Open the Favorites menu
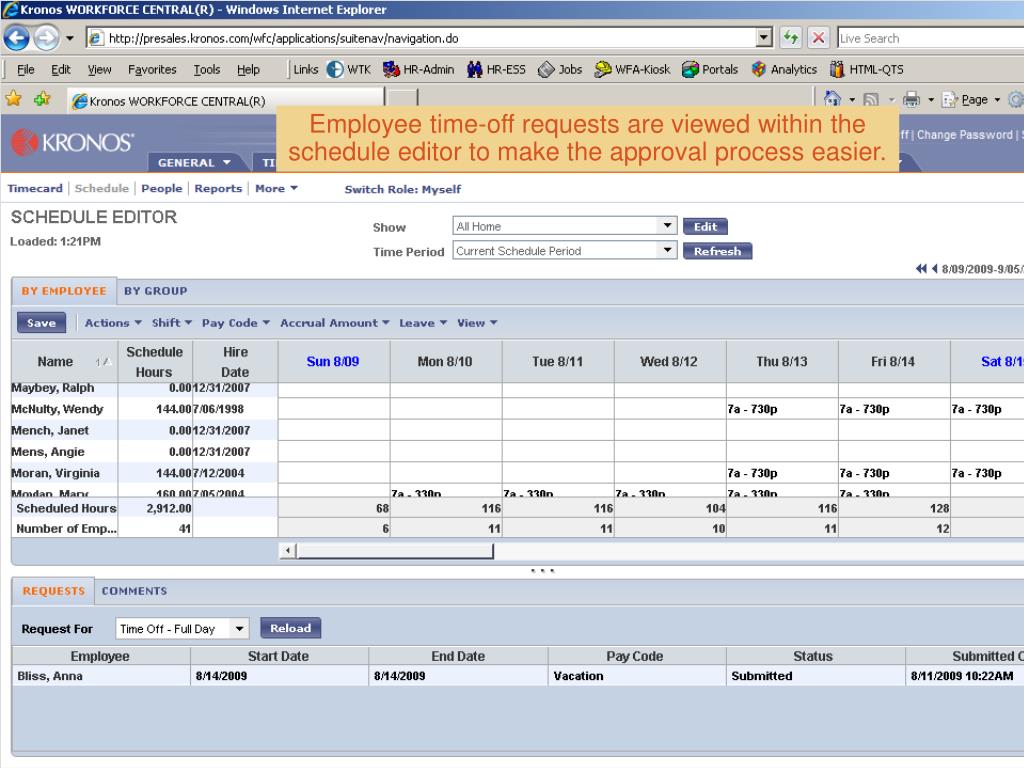 pos(152,69)
